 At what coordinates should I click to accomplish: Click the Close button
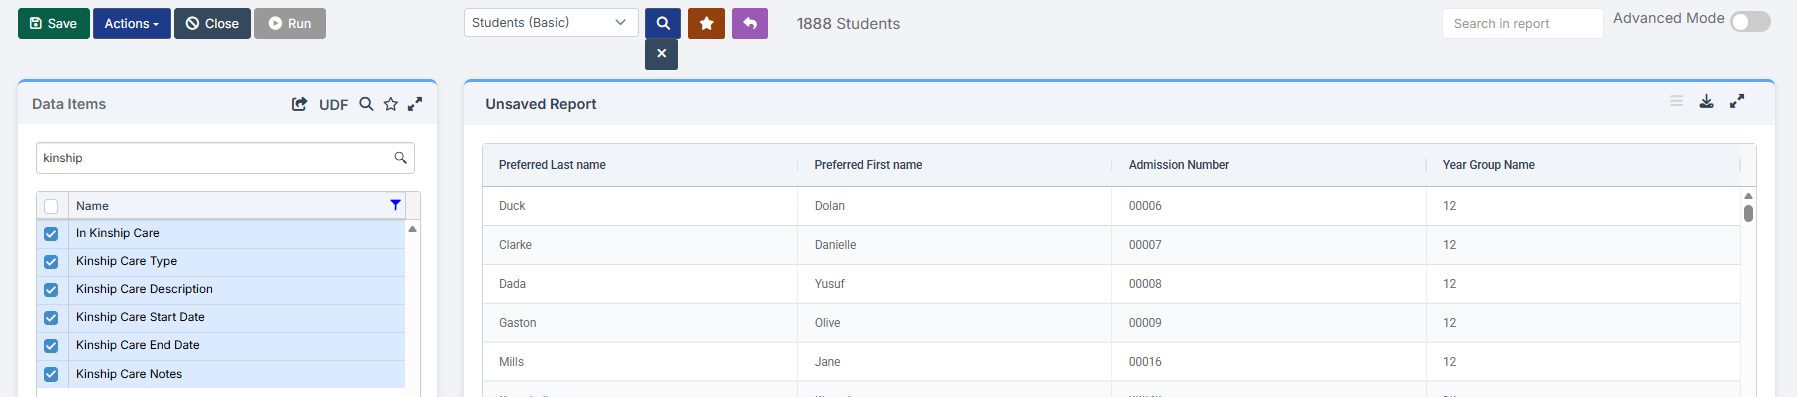[212, 23]
